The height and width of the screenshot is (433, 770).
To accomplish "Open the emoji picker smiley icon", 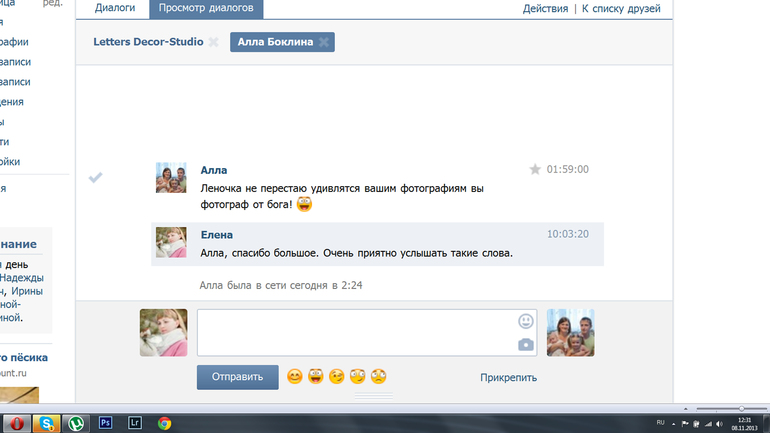I will [525, 321].
